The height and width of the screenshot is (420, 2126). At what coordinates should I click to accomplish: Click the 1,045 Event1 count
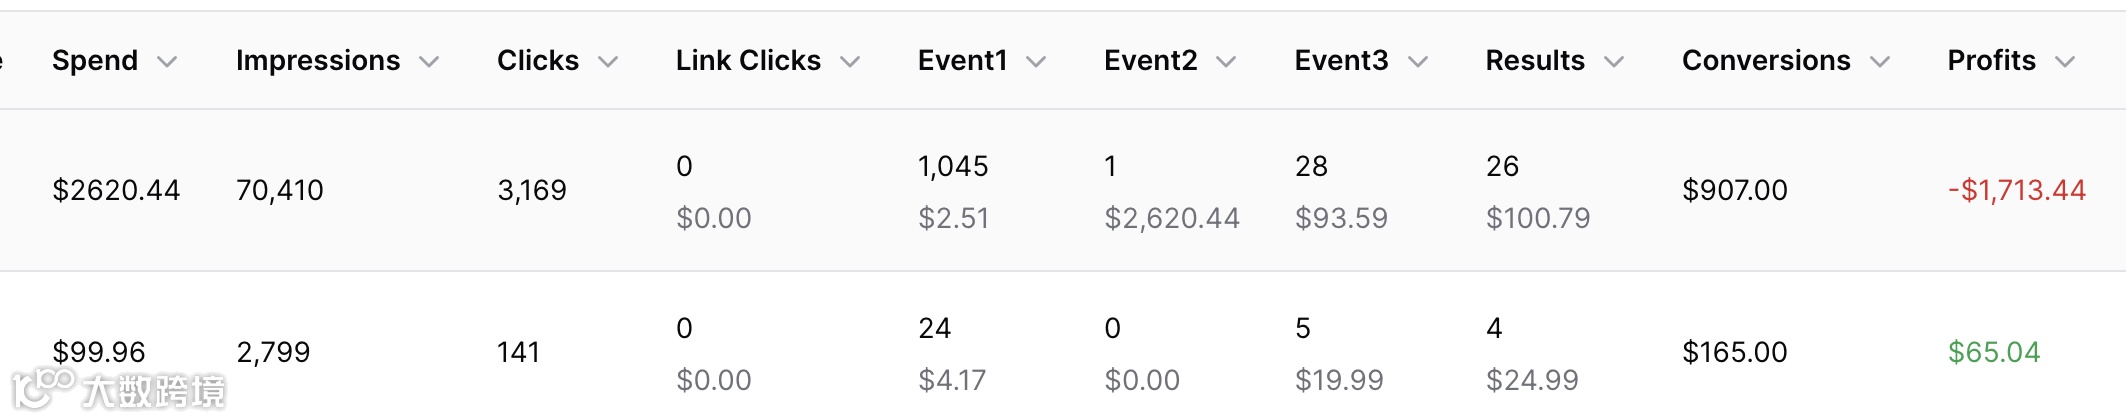953,166
